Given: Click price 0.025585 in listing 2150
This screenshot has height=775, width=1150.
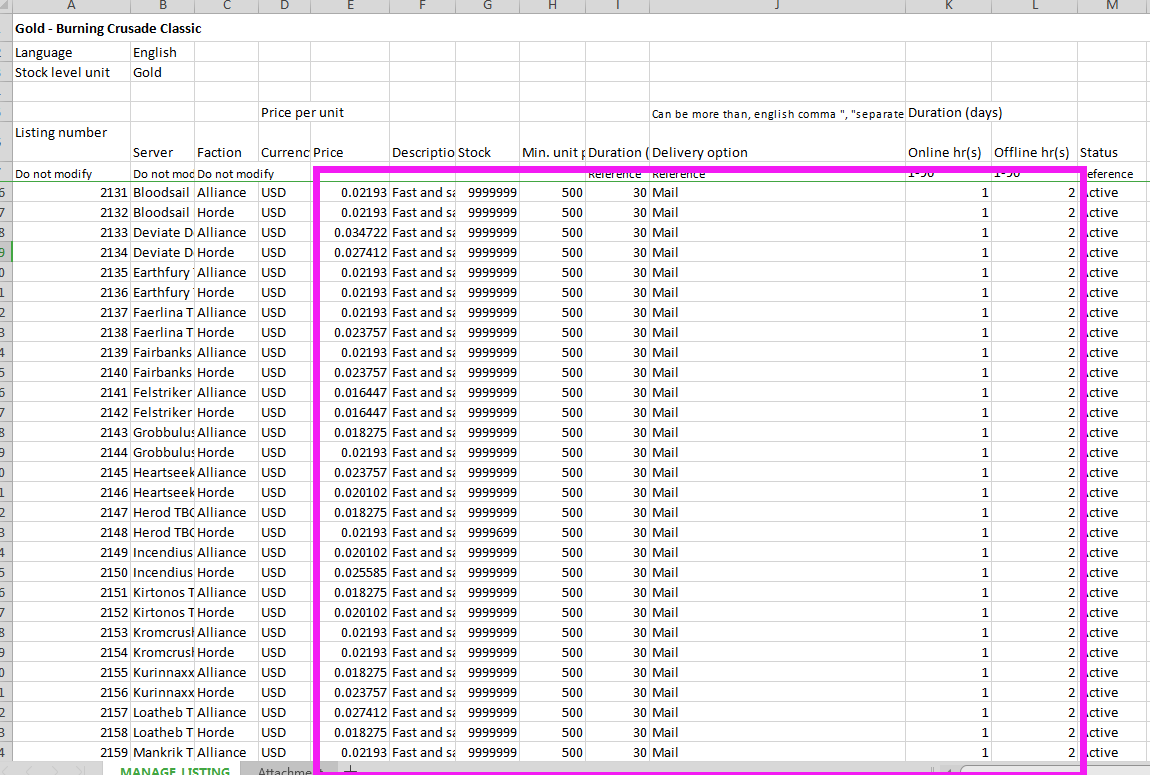Looking at the screenshot, I should (x=350, y=572).
